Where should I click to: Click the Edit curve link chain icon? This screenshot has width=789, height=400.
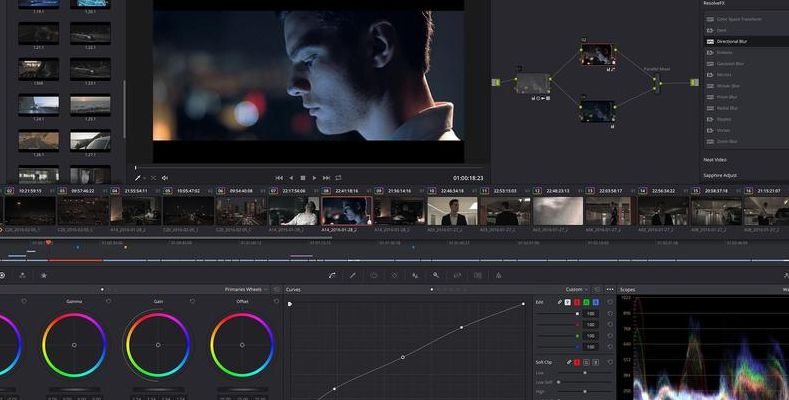pyautogui.click(x=560, y=302)
